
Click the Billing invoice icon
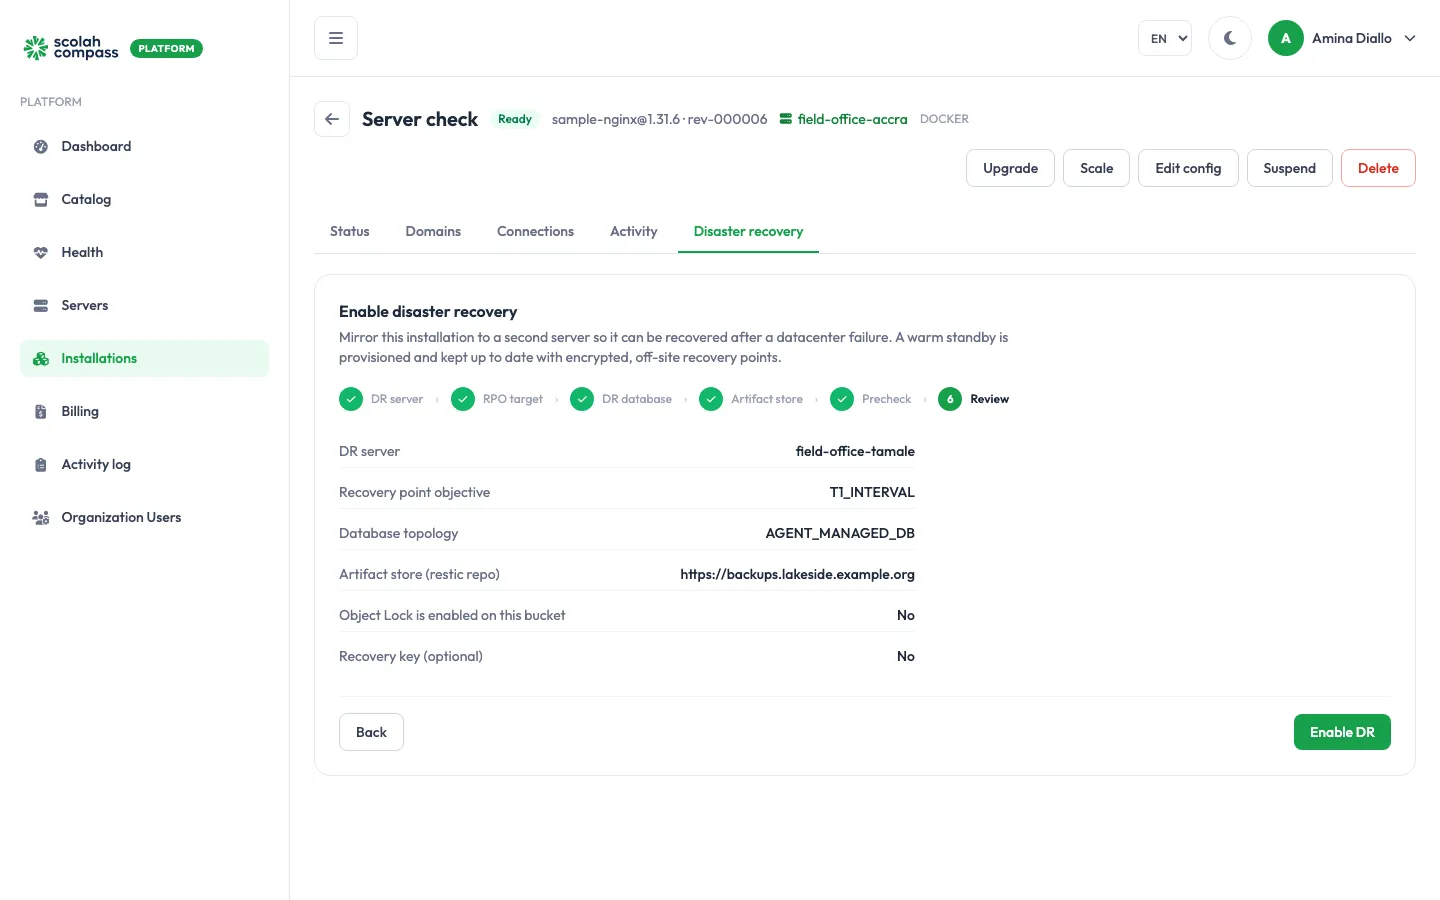(41, 412)
